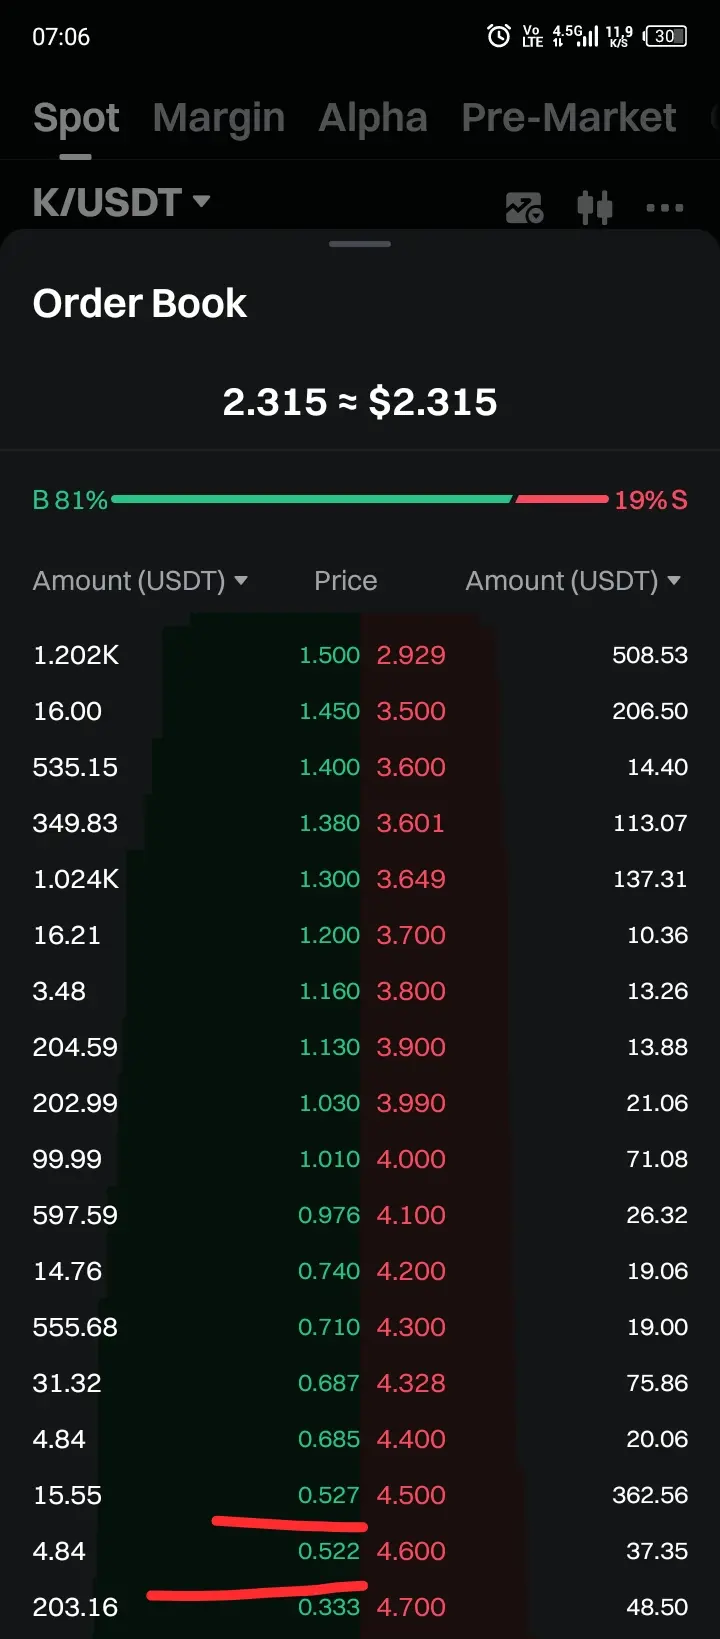Tap the buy/sell ratio bar
The width and height of the screenshot is (720, 1639).
click(360, 499)
